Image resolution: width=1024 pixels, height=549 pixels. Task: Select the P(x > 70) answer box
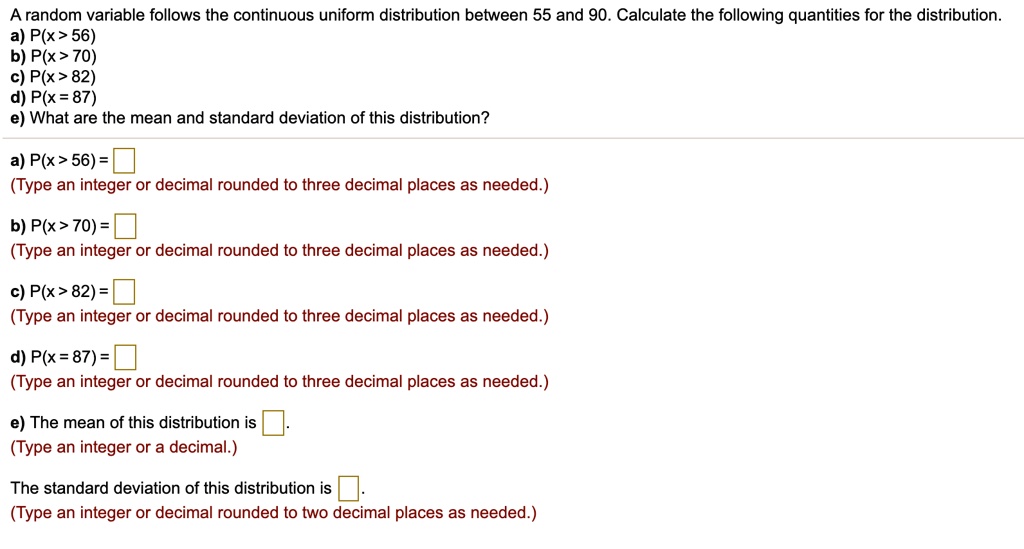tap(125, 227)
